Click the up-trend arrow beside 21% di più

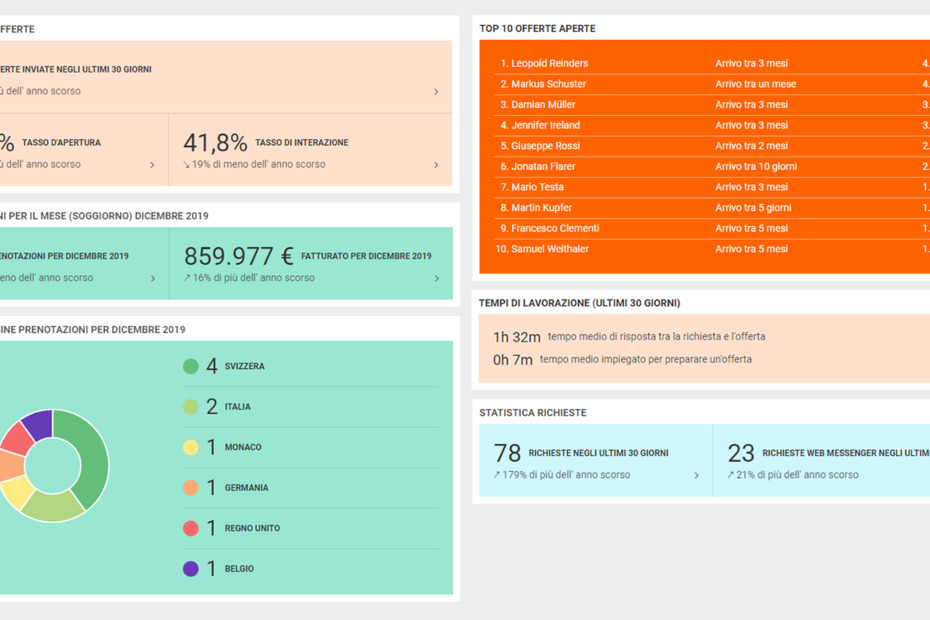coord(731,475)
